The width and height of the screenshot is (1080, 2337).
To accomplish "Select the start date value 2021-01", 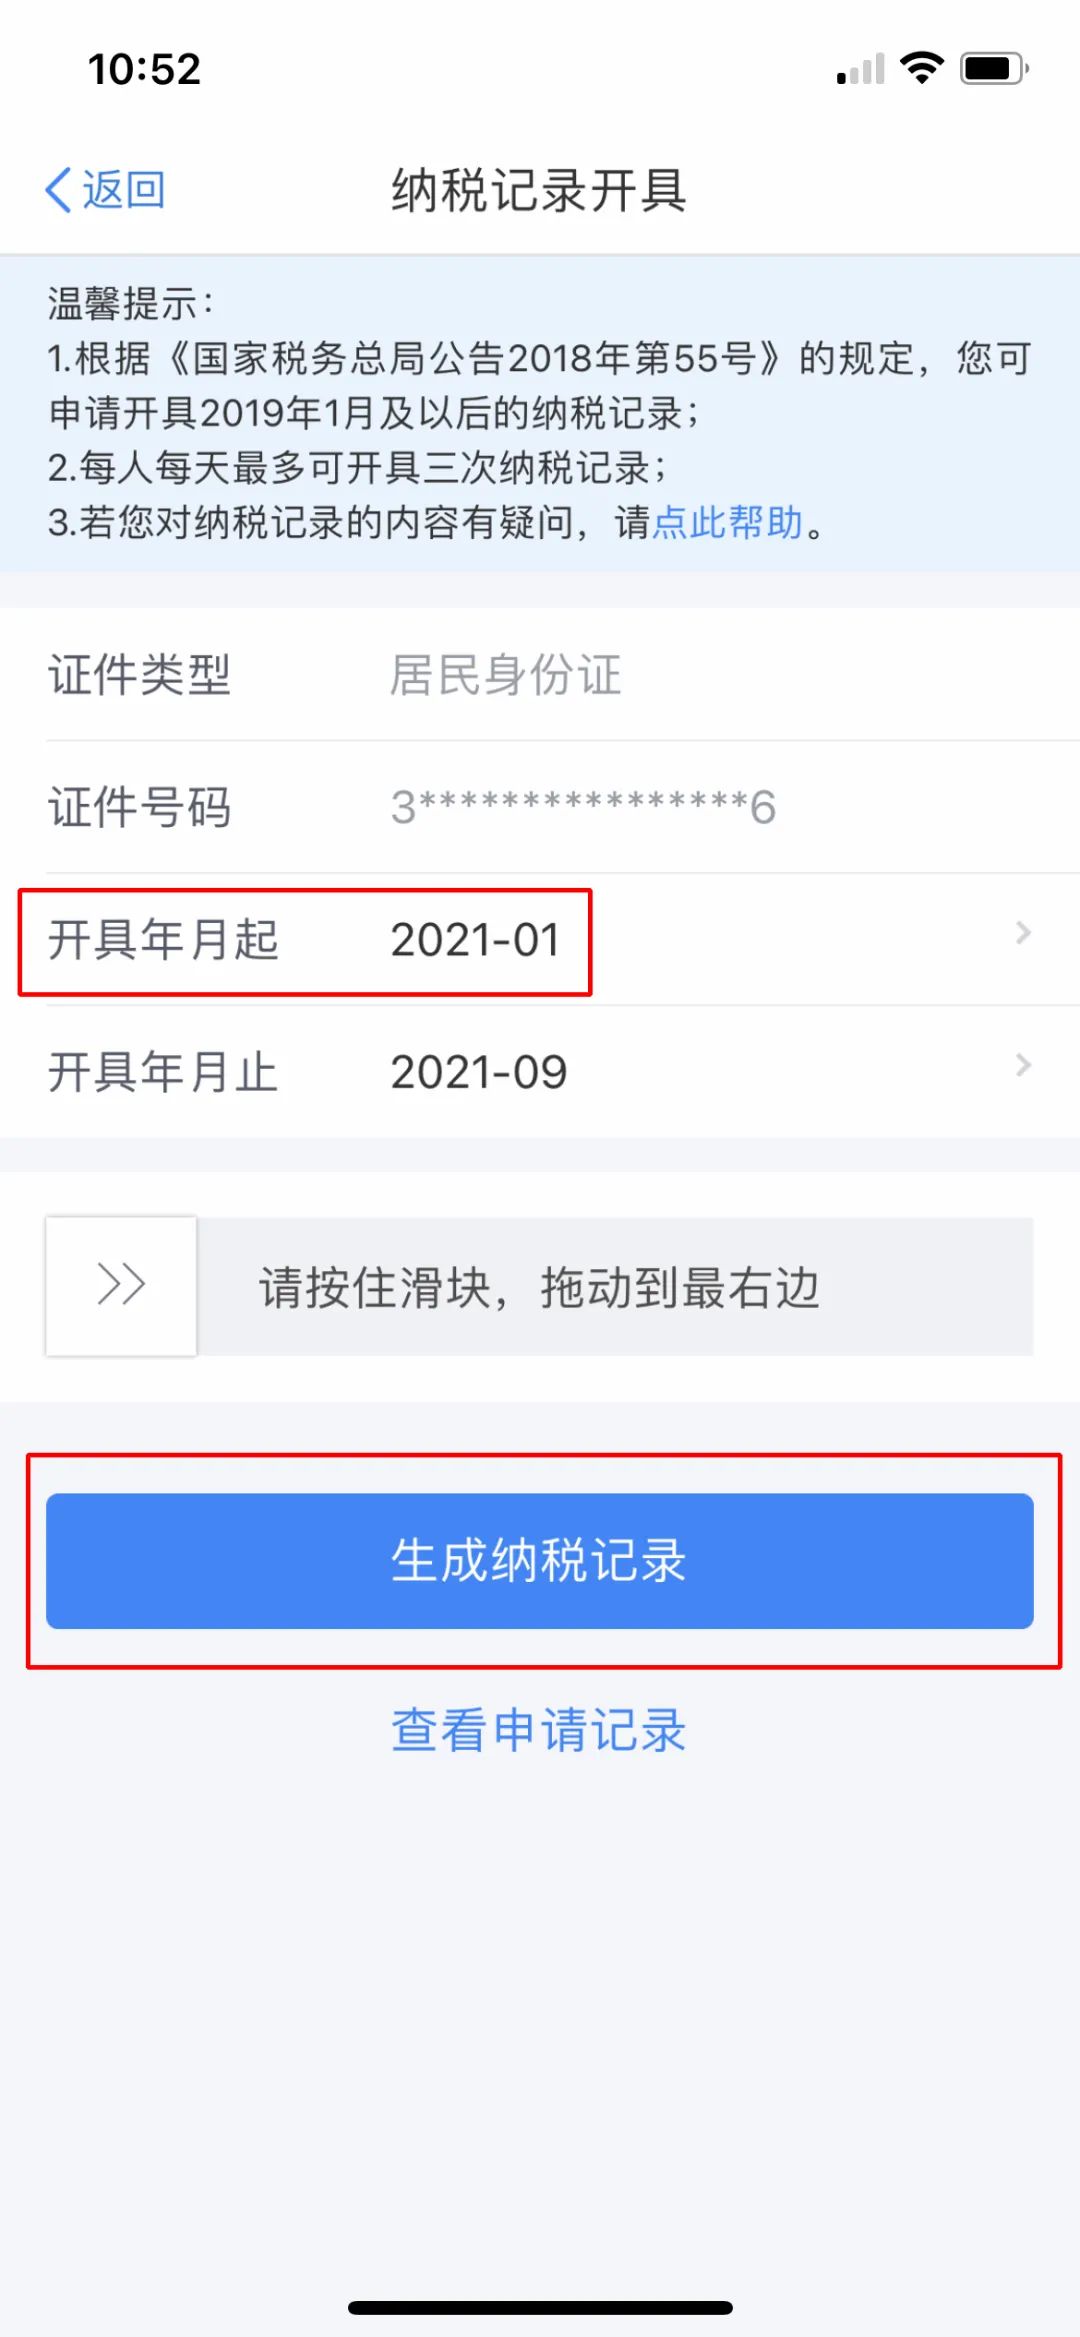I will (475, 941).
